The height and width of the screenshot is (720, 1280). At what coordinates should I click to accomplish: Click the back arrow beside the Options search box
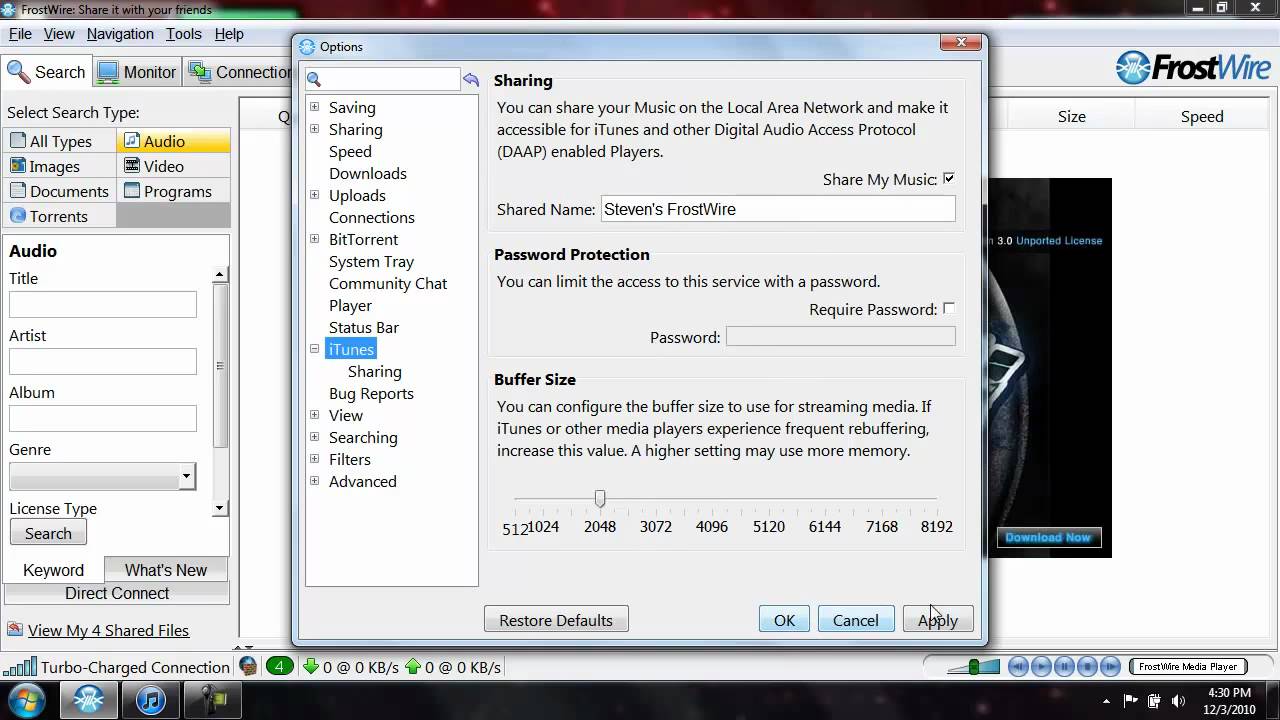pyautogui.click(x=470, y=79)
